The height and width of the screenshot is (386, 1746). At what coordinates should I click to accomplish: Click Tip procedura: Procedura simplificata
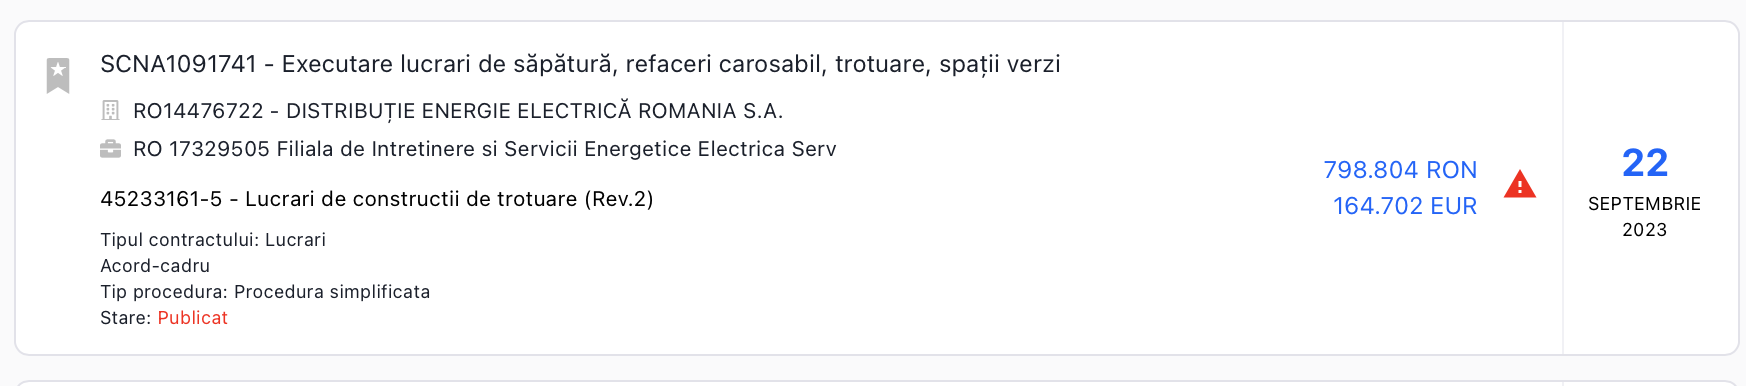point(265,292)
